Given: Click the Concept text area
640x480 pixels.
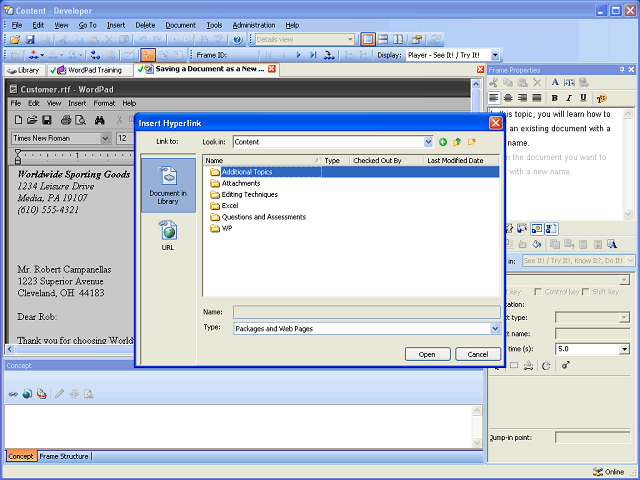Looking at the screenshot, I should click(239, 426).
